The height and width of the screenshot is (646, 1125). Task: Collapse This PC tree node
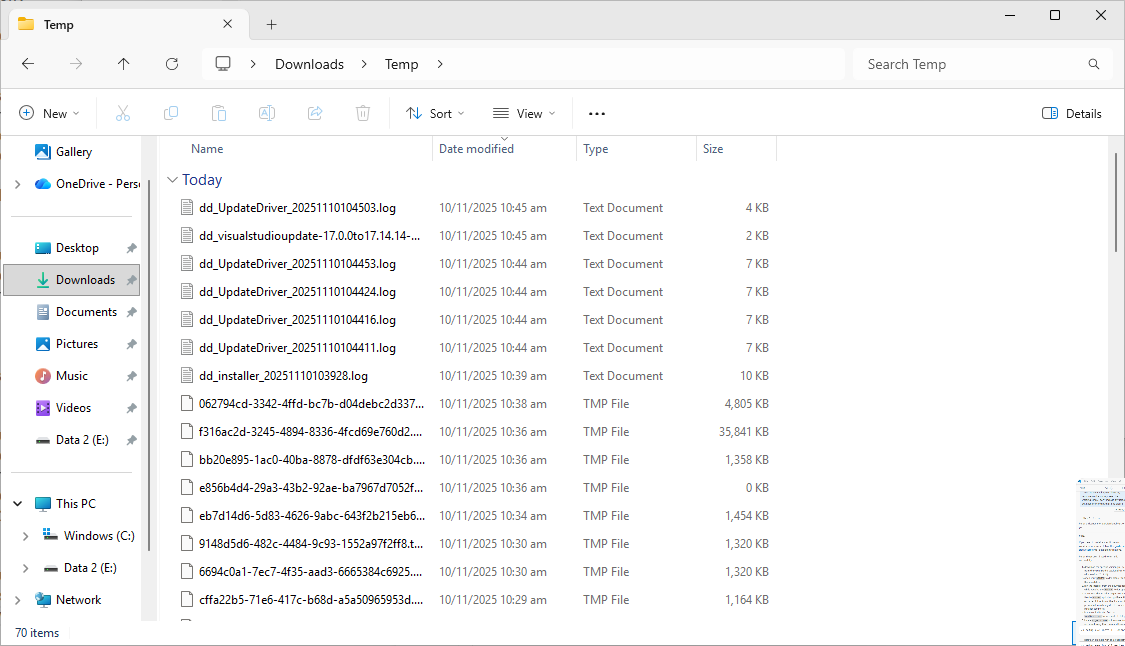pos(18,504)
